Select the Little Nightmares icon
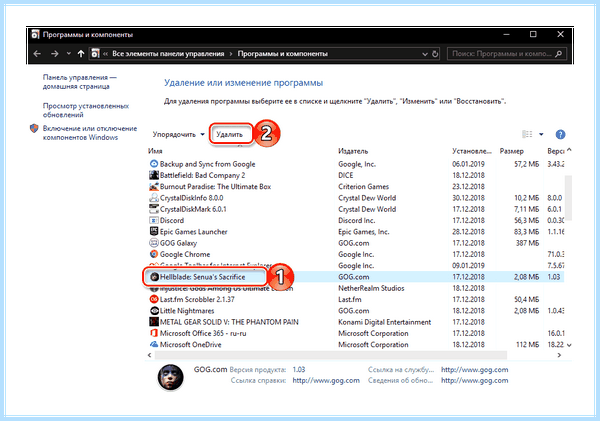 coord(154,310)
